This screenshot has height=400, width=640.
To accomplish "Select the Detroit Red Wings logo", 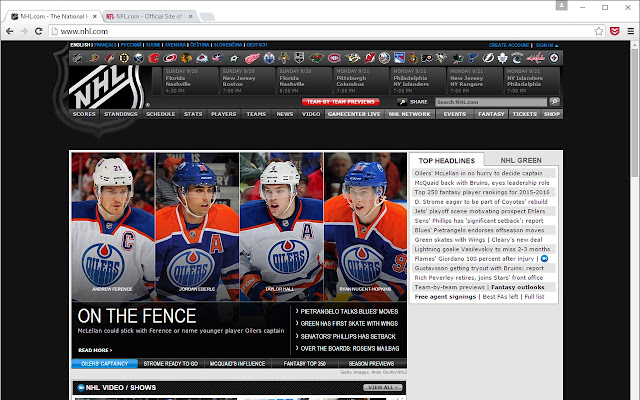I will [x=252, y=58].
